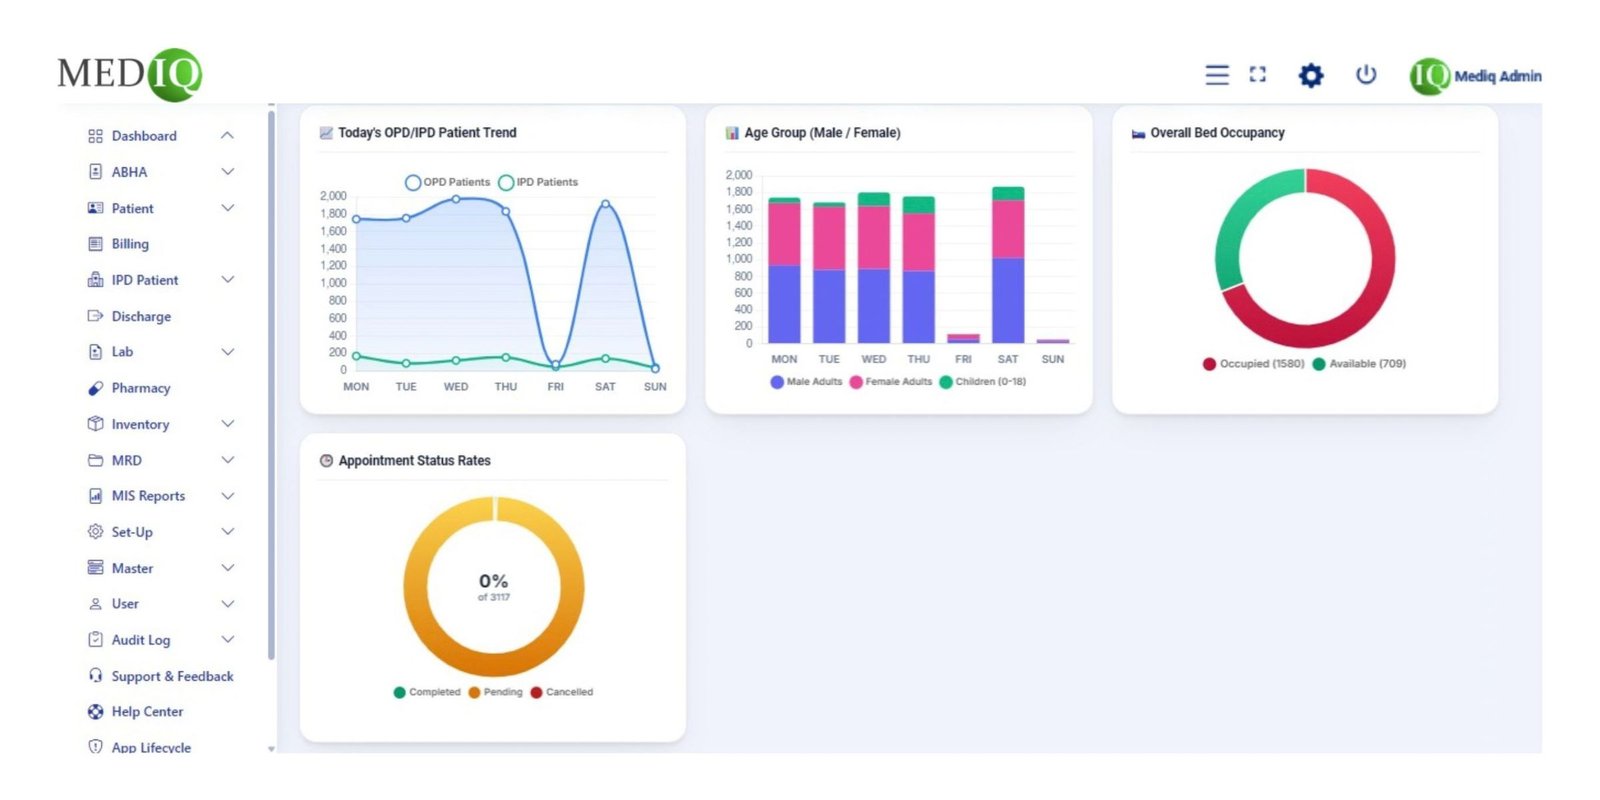This screenshot has width=1600, height=800.
Task: Expand the Patient submenu chevron
Action: coord(227,208)
